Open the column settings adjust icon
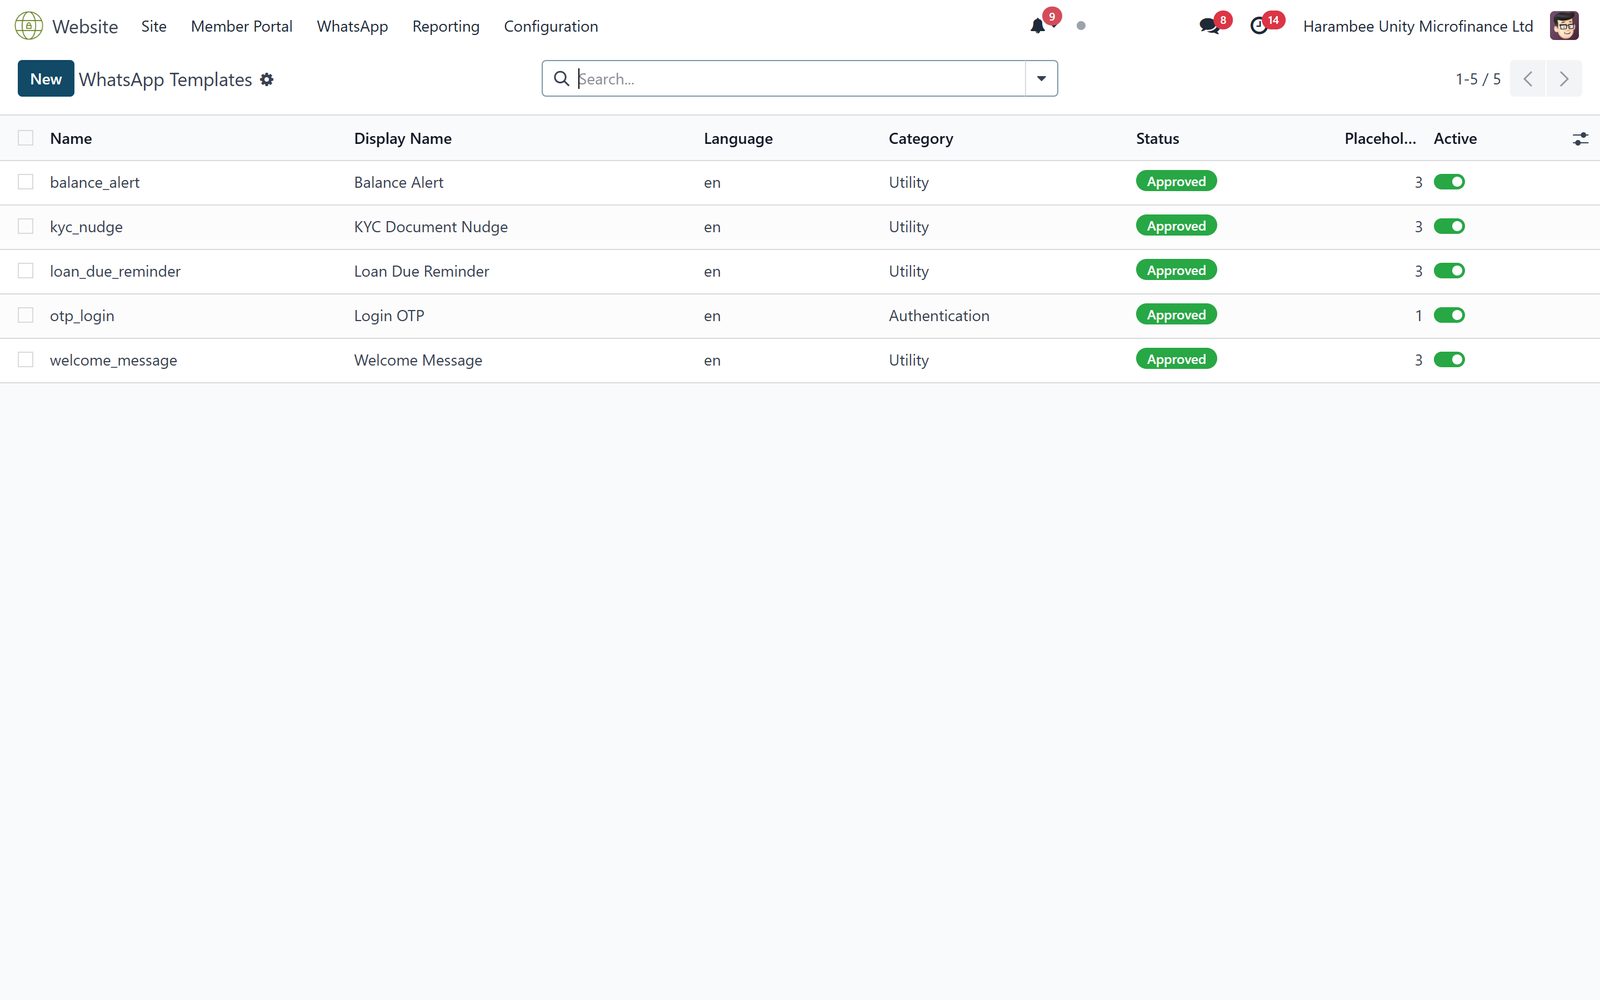Image resolution: width=1600 pixels, height=1000 pixels. point(1580,139)
